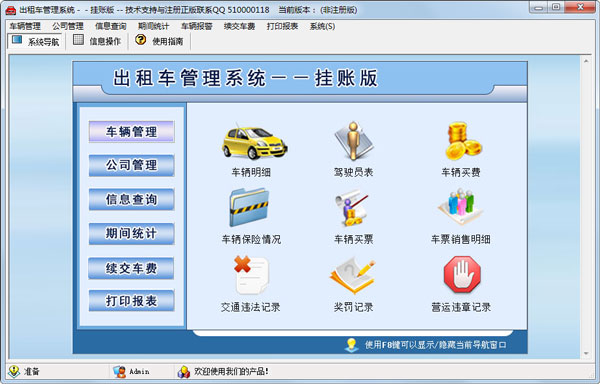Select the 打印报表 sidebar button
This screenshot has width=600, height=384.
[x=131, y=301]
